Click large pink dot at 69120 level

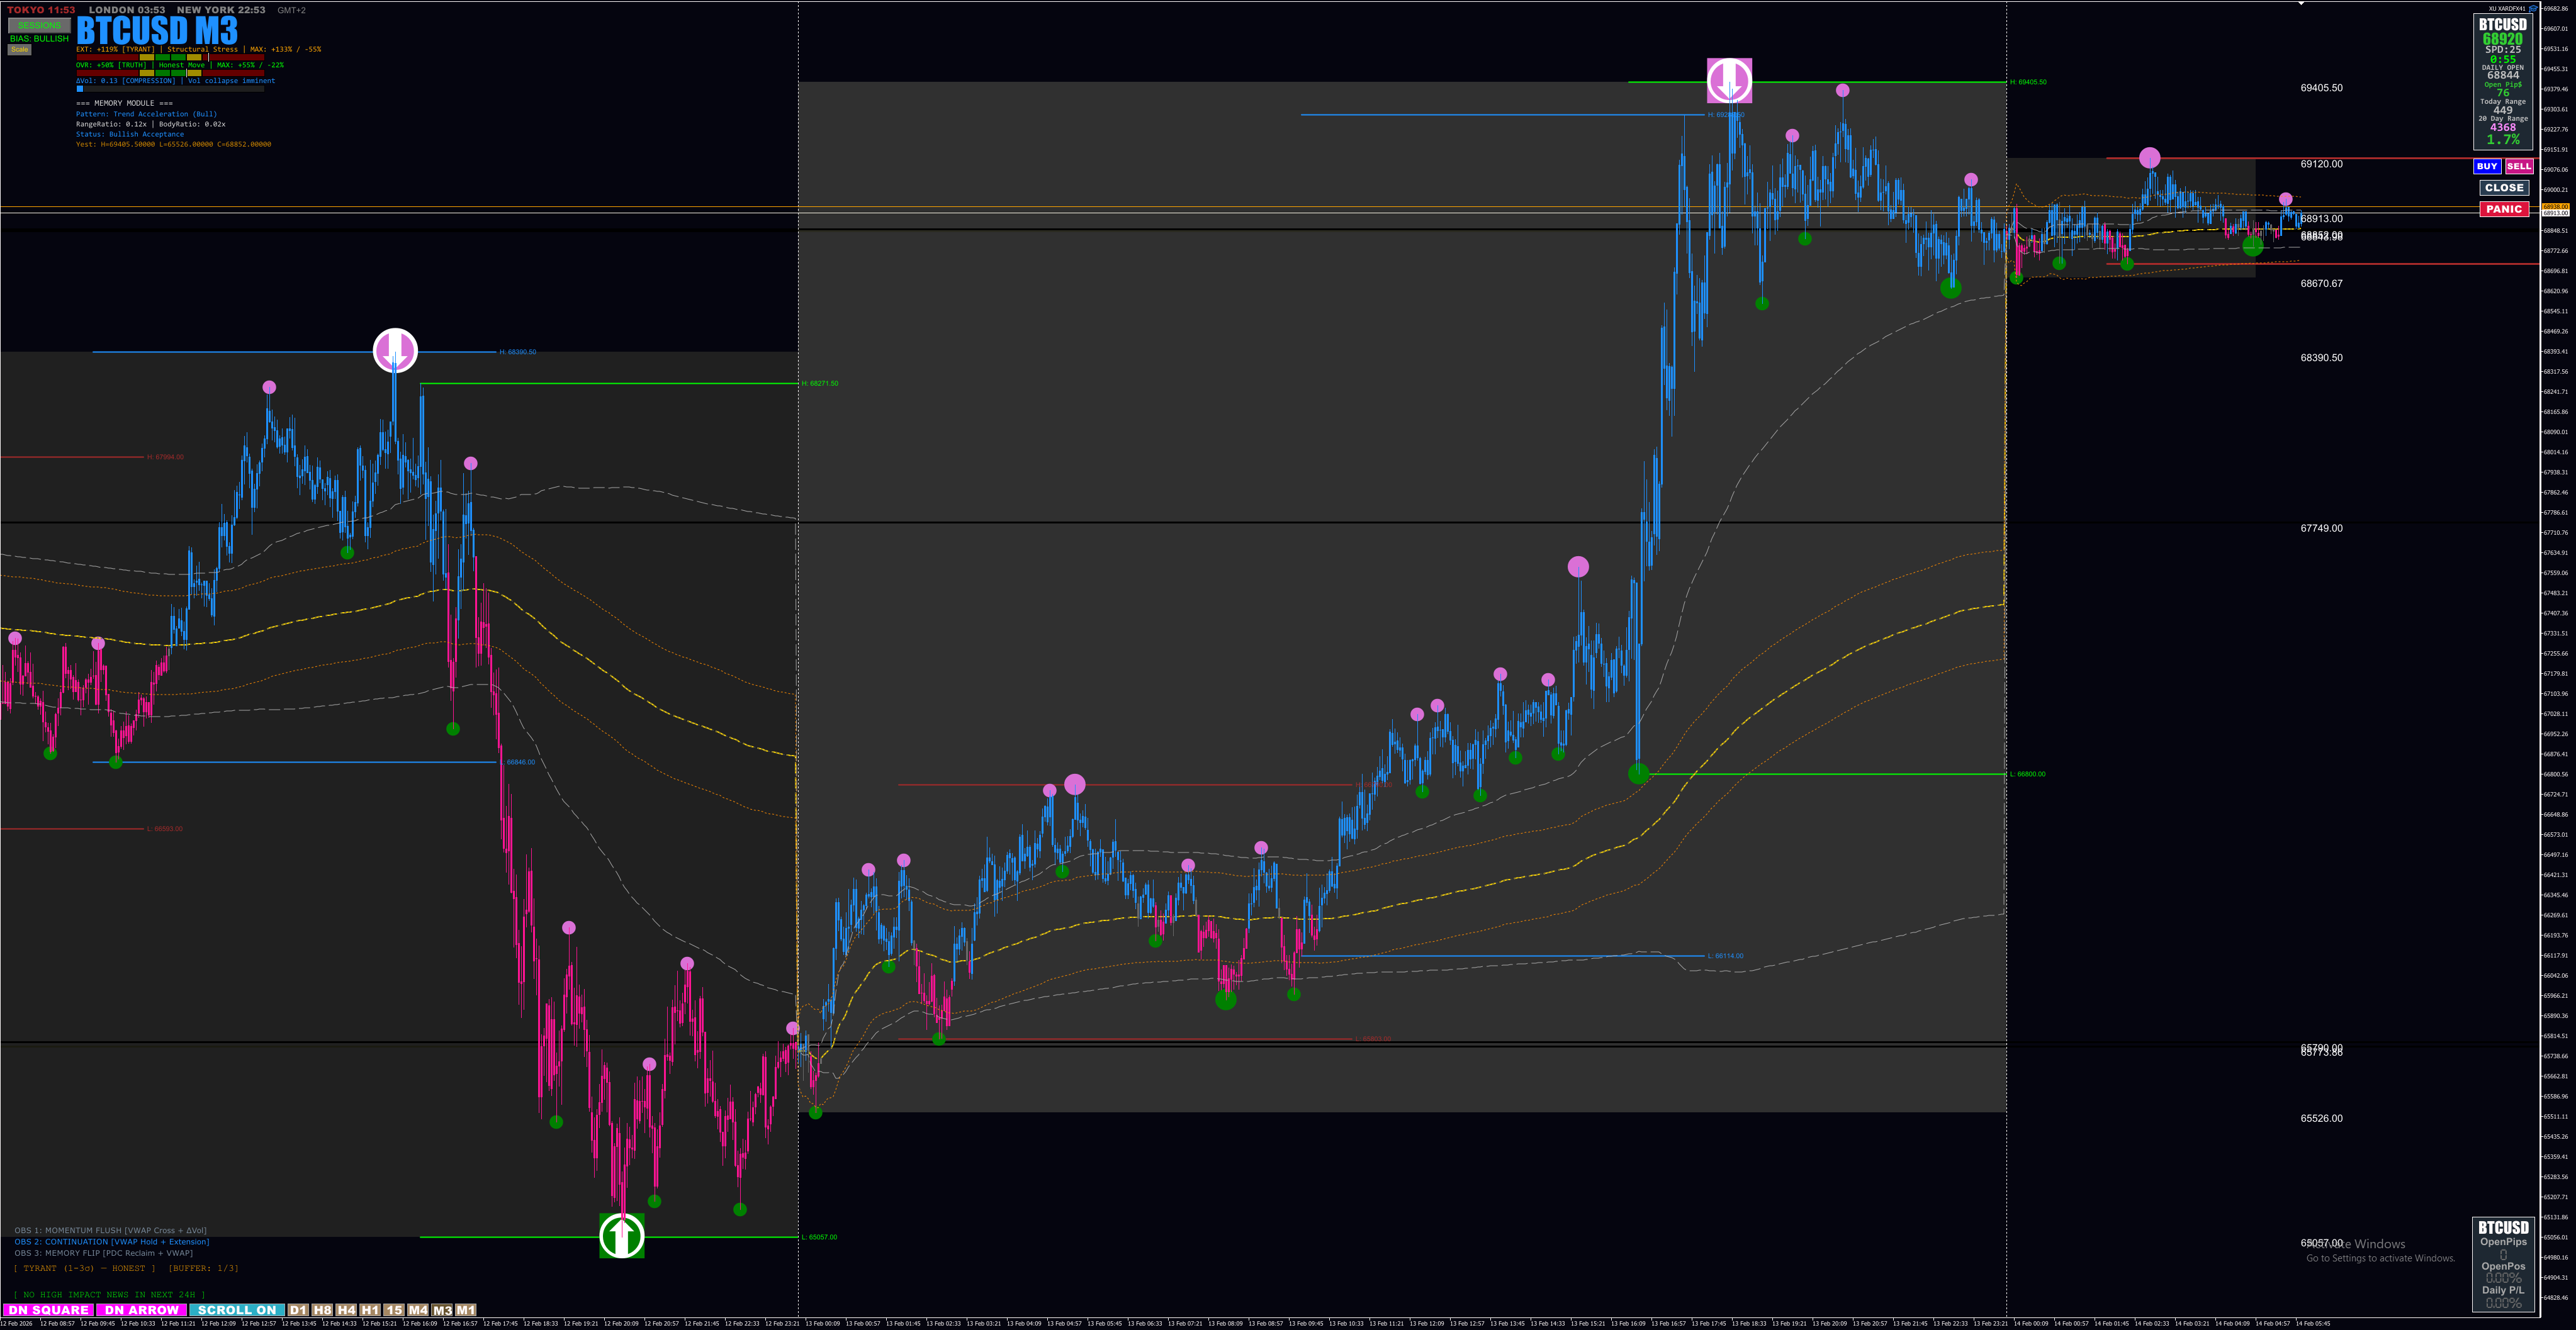click(x=2149, y=158)
